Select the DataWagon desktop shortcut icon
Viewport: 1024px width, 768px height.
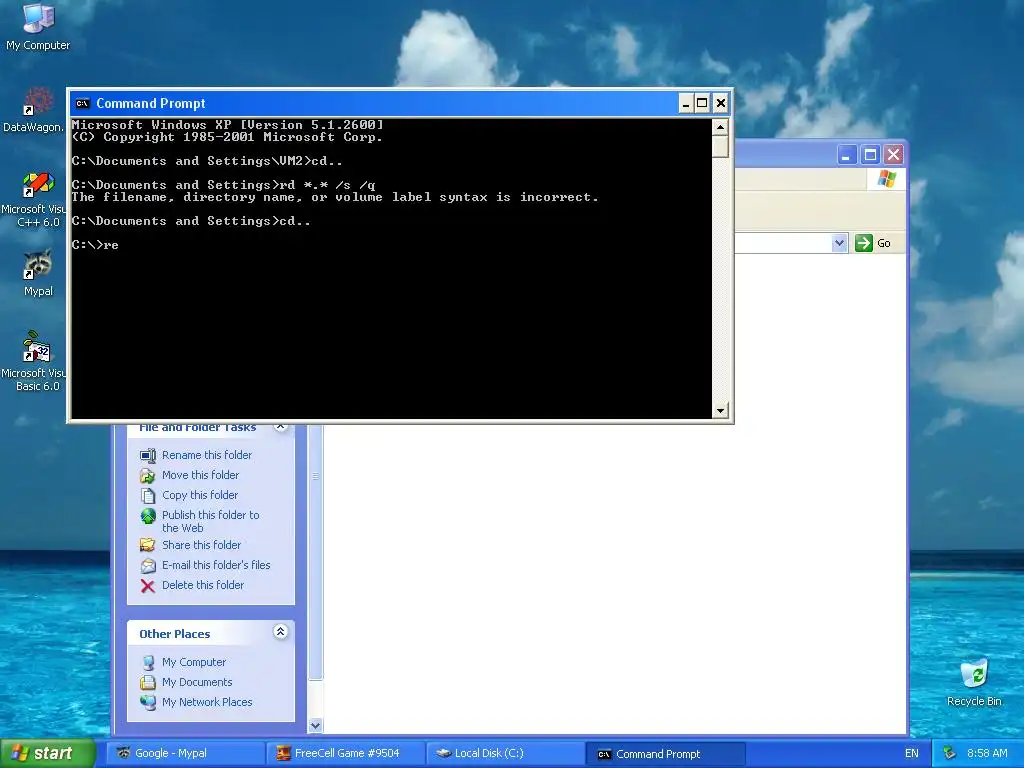pyautogui.click(x=39, y=101)
